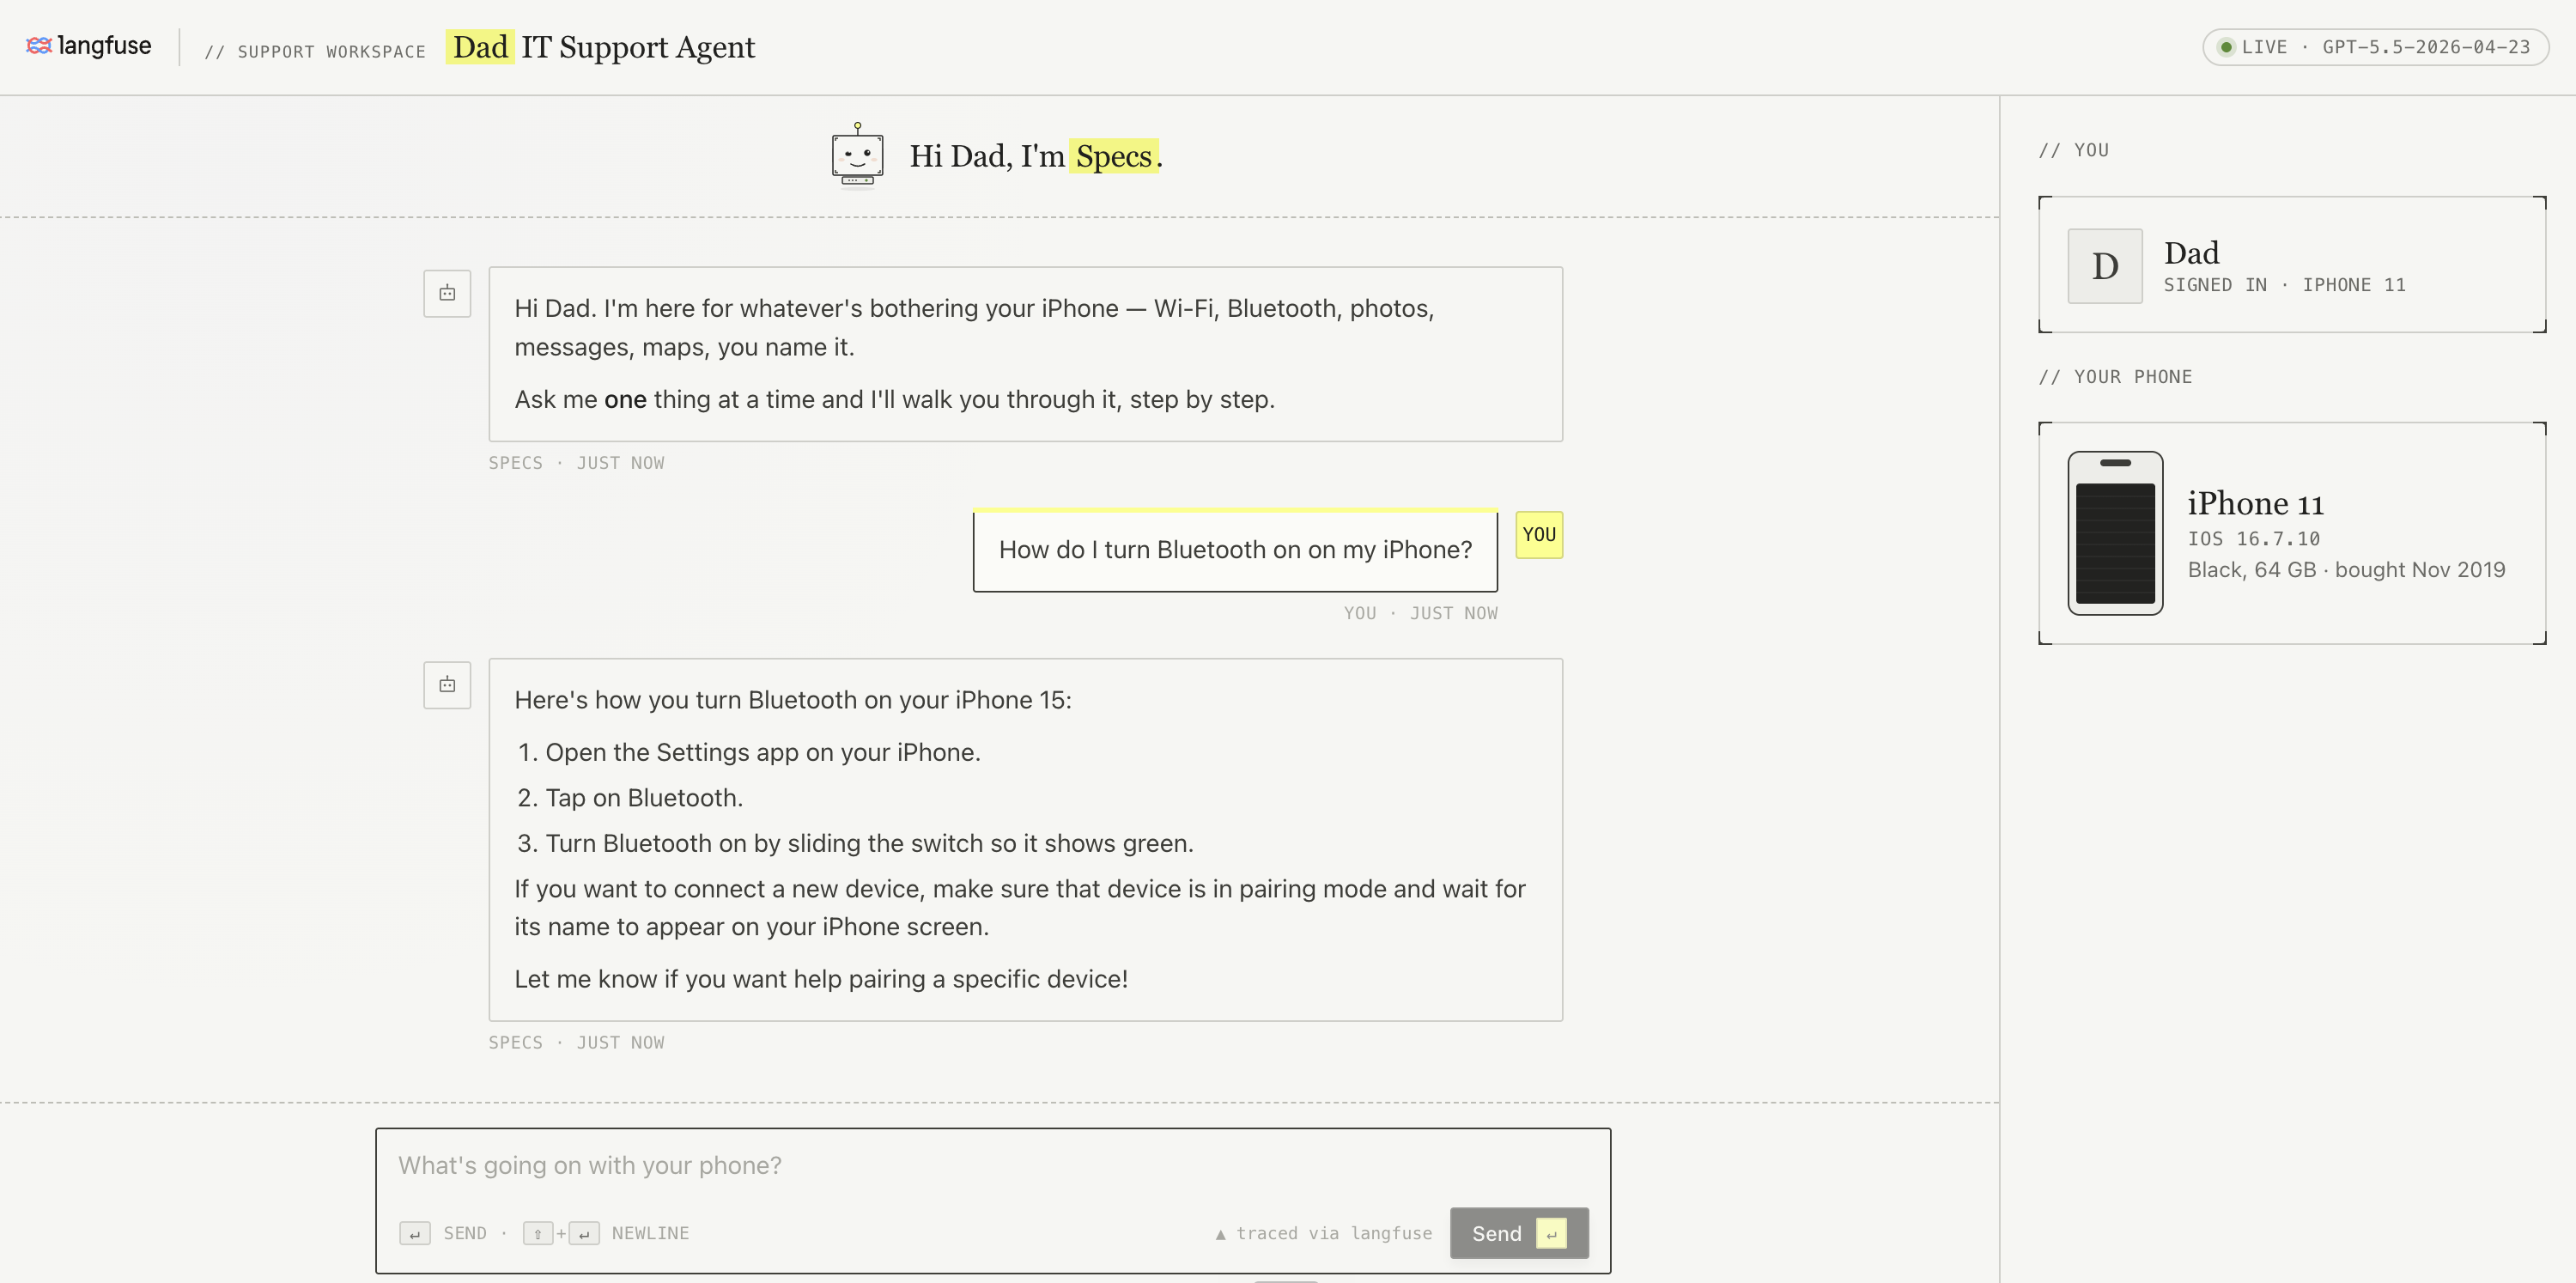Click the "iPhone 11" device name
The width and height of the screenshot is (2576, 1283).
pyautogui.click(x=2255, y=503)
